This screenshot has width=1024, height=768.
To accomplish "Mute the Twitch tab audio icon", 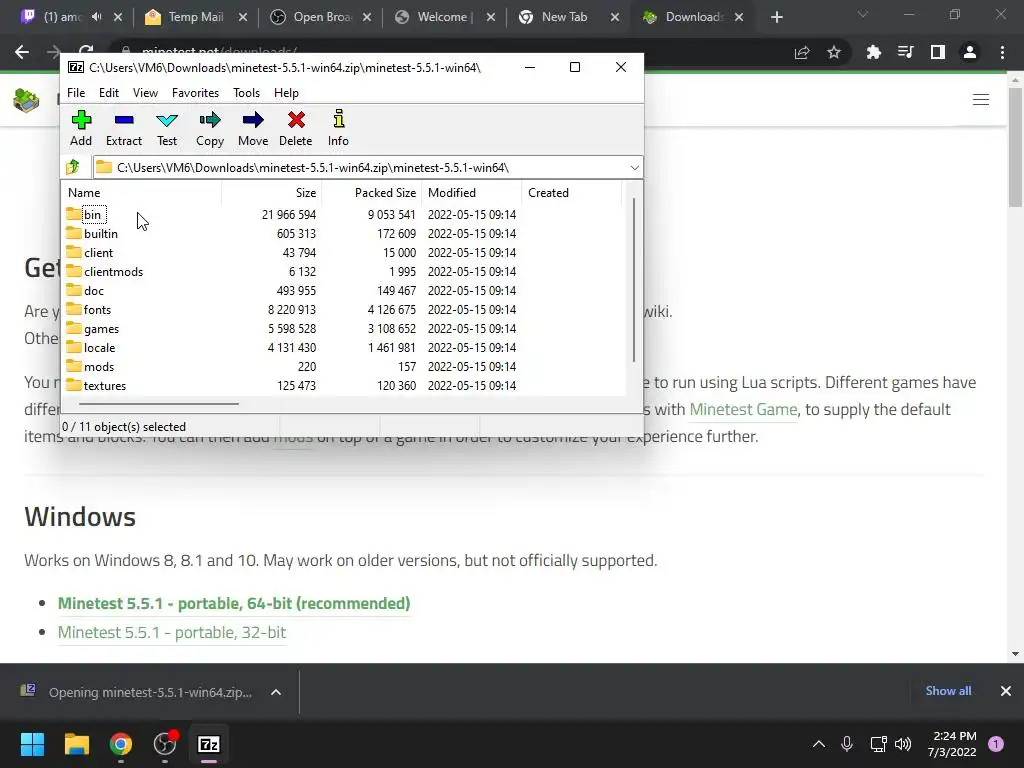I will (x=97, y=17).
